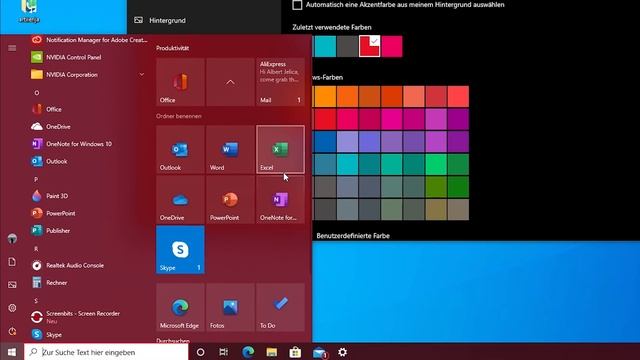The image size is (640, 360).
Task: Click the Power icon in Start sidebar
Action: tap(12, 331)
